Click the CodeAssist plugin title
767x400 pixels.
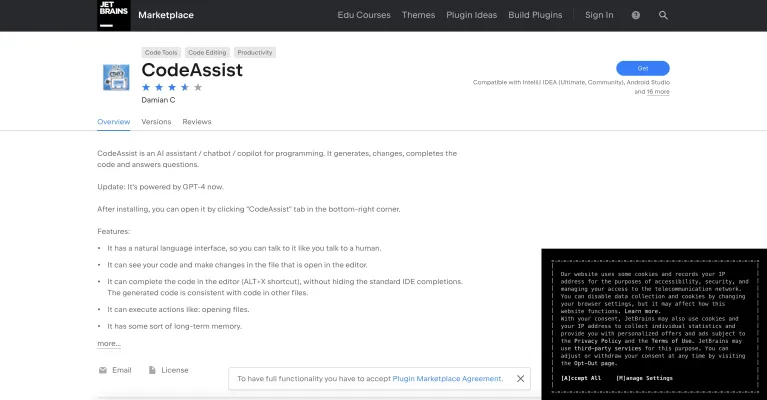(192, 70)
